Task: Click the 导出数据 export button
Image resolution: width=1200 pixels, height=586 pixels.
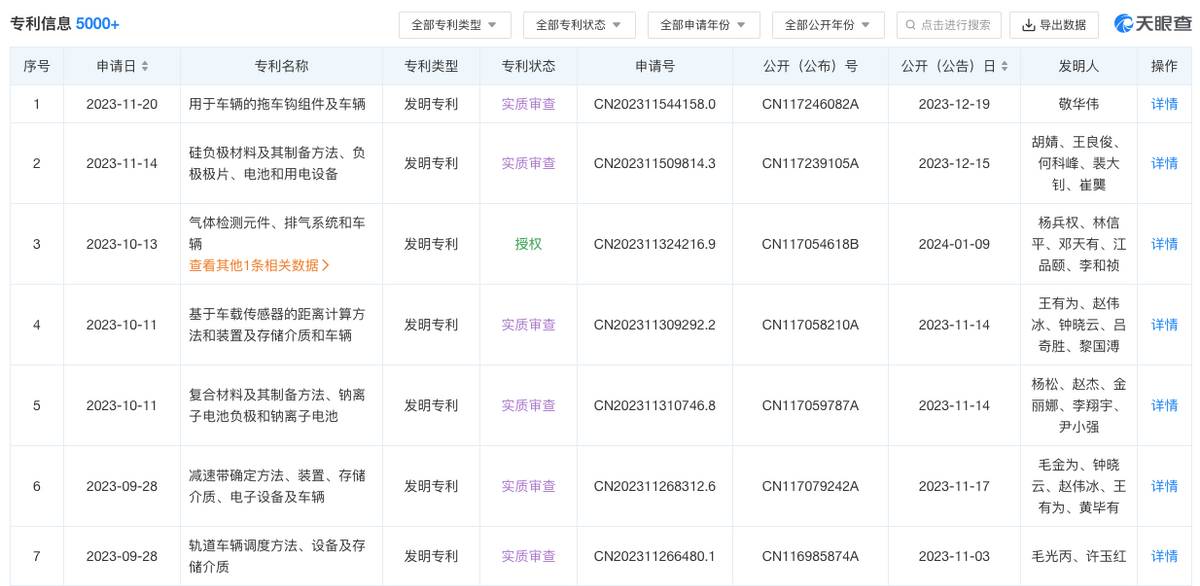Action: click(1054, 25)
